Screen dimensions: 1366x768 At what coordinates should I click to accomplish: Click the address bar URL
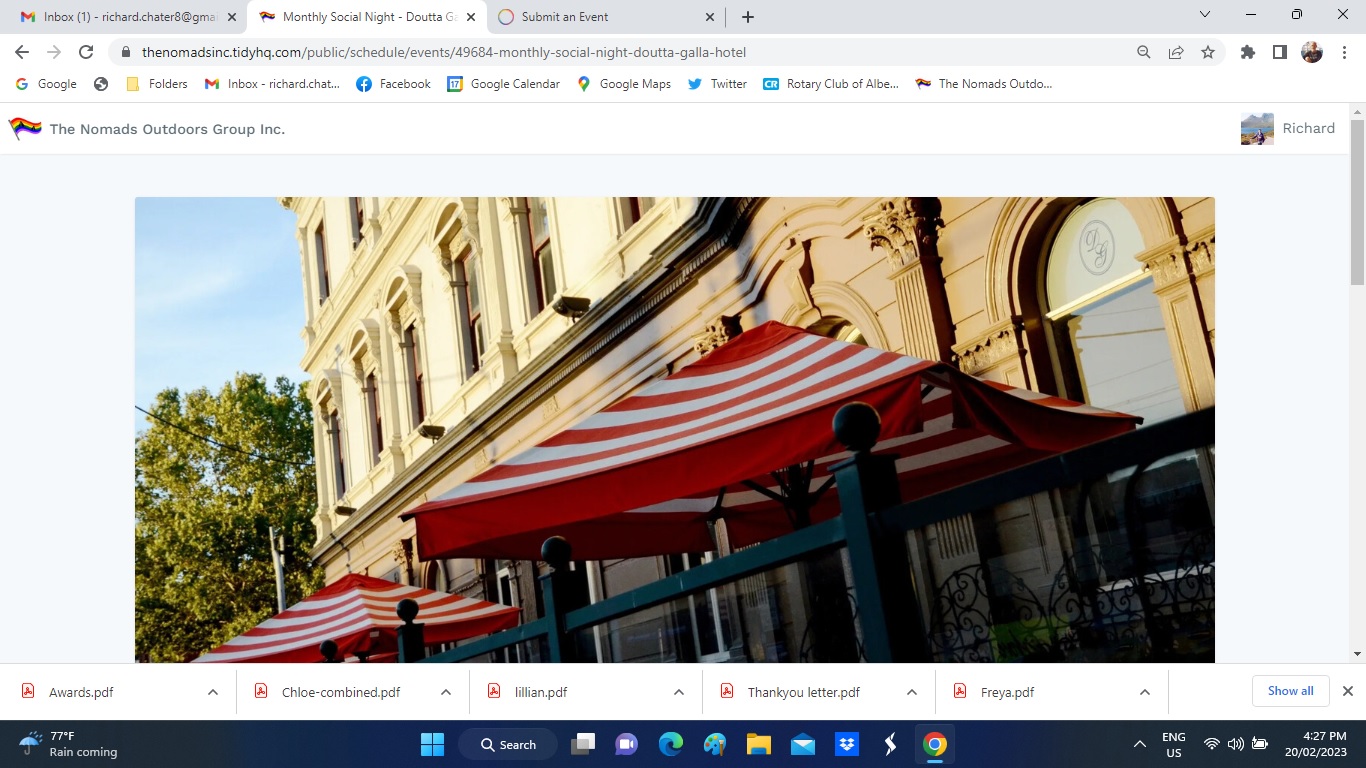444,52
